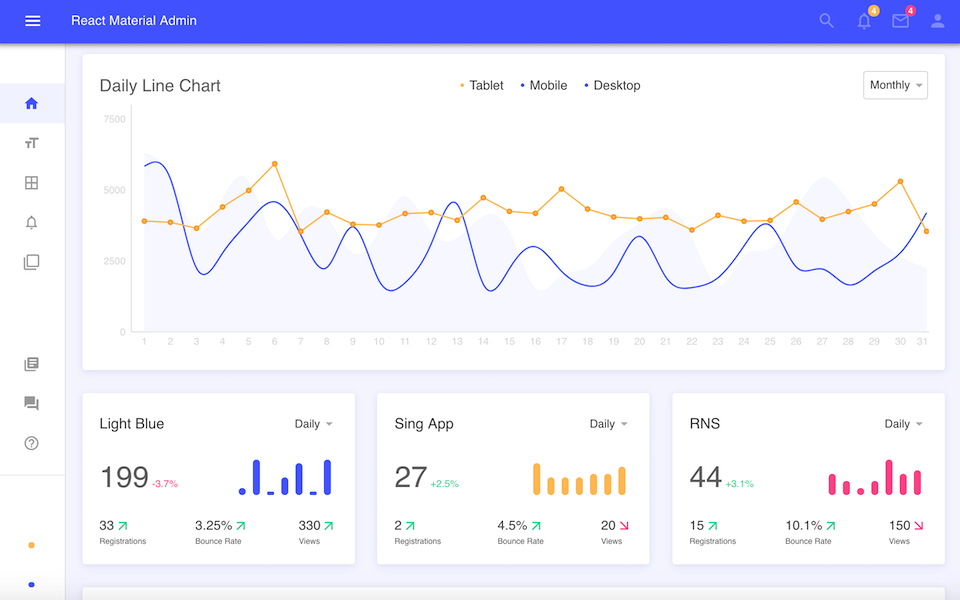The height and width of the screenshot is (600, 960).
Task: Open messages envelope in header
Action: pyautogui.click(x=899, y=20)
